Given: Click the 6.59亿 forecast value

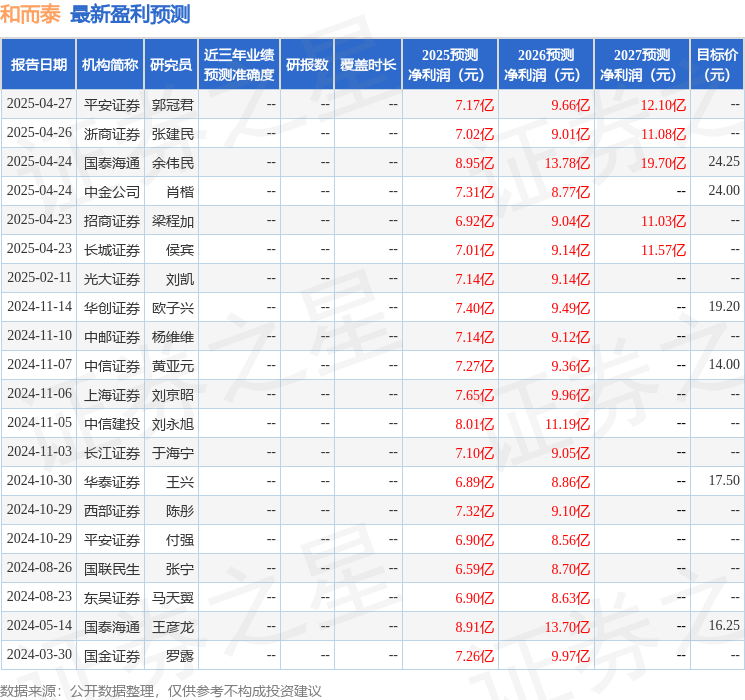Looking at the screenshot, I should click(475, 569).
